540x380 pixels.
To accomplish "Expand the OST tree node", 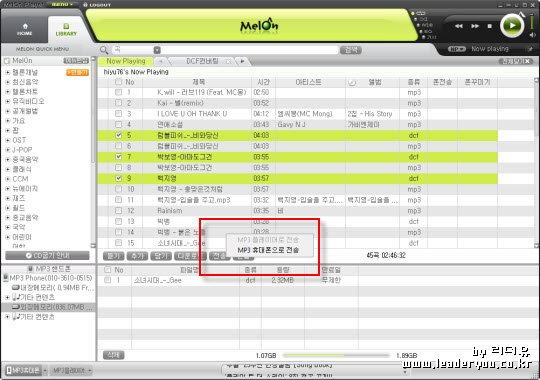I will (x=8, y=140).
